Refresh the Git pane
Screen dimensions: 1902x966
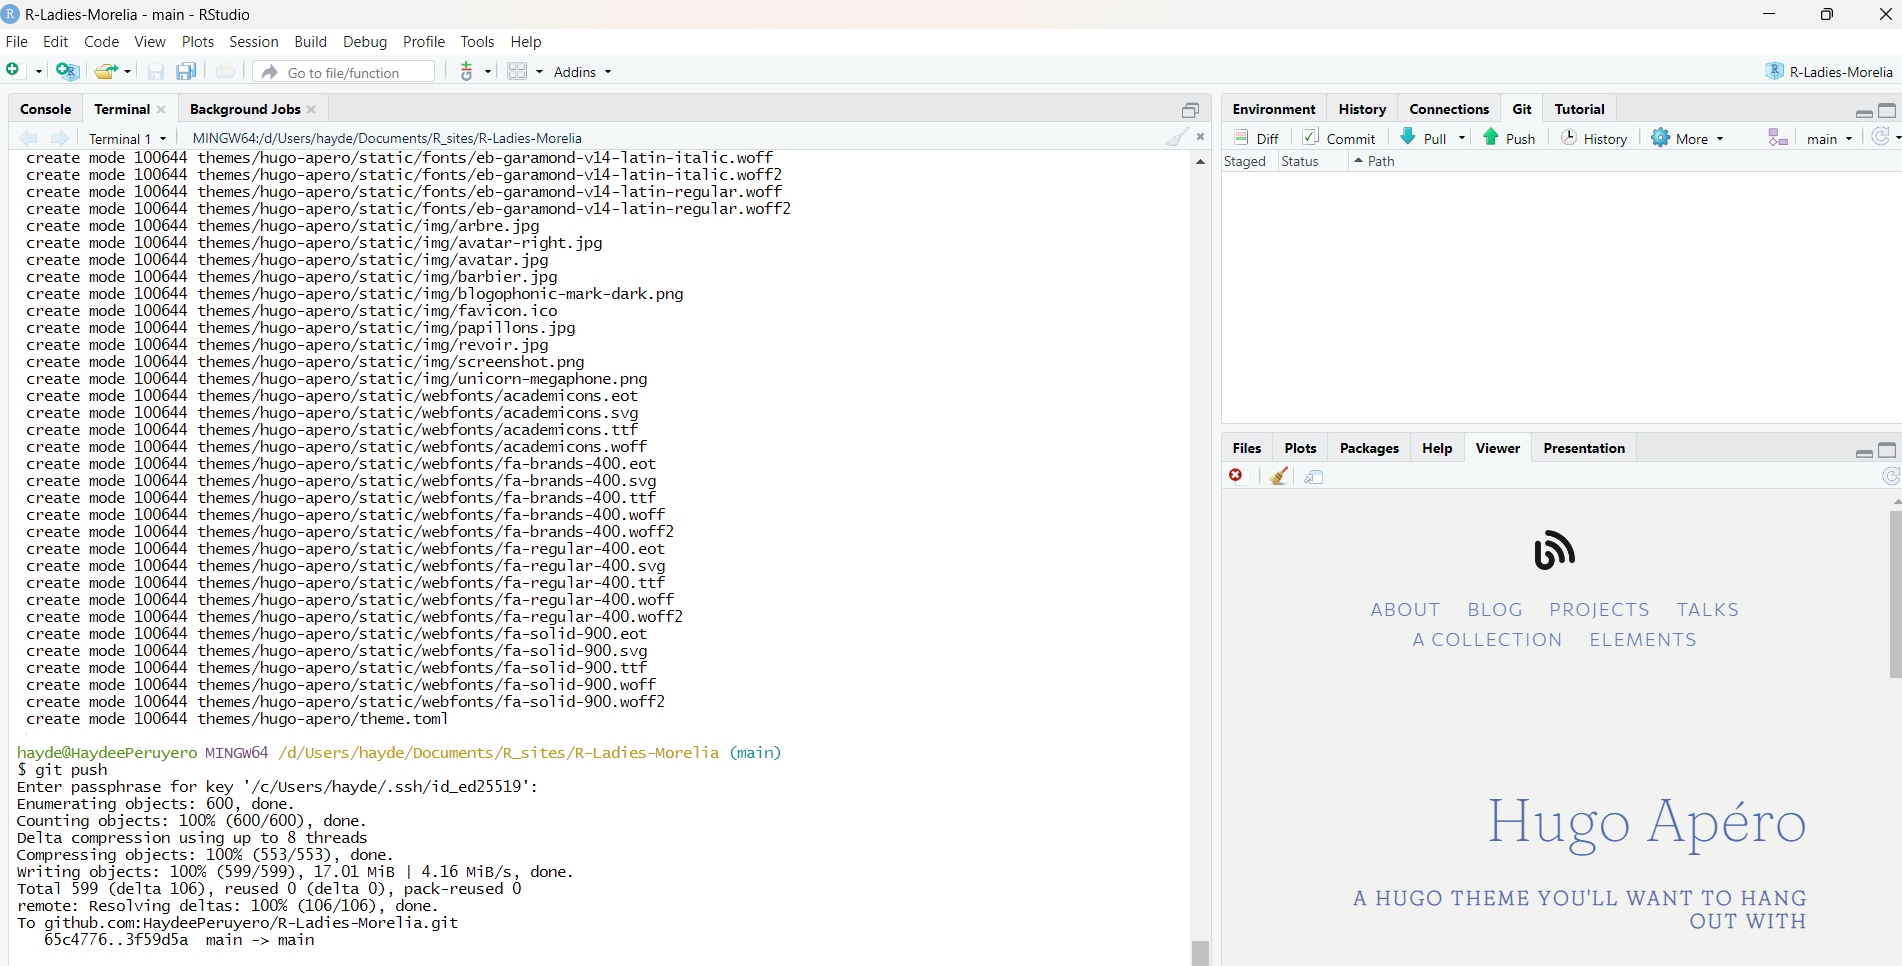[x=1880, y=137]
